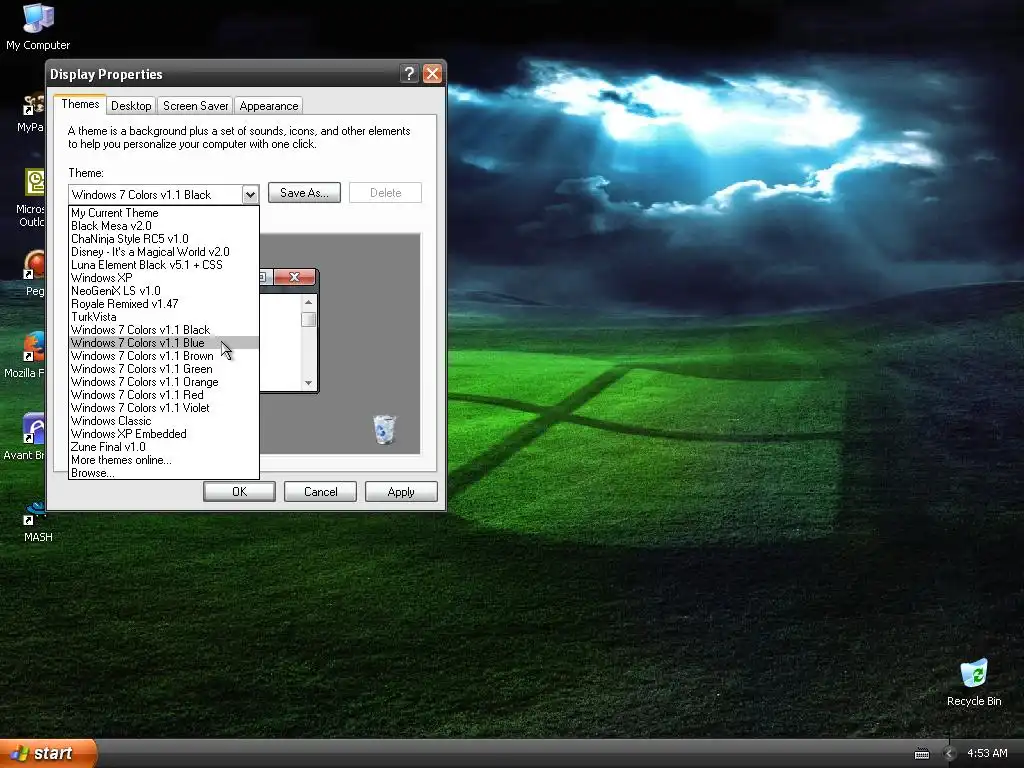Click red close button in preview window
1024x768 pixels.
tap(295, 277)
